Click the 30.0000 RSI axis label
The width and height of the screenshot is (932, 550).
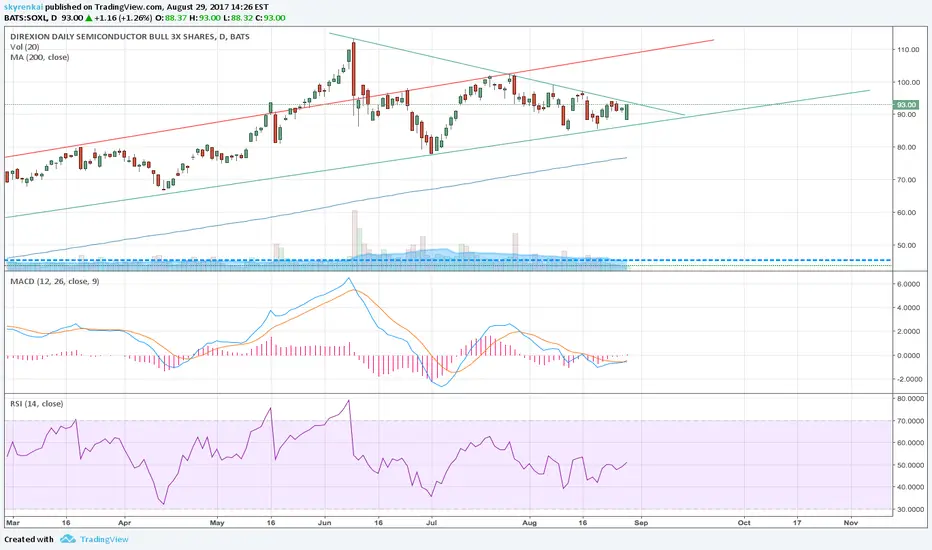[x=910, y=510]
